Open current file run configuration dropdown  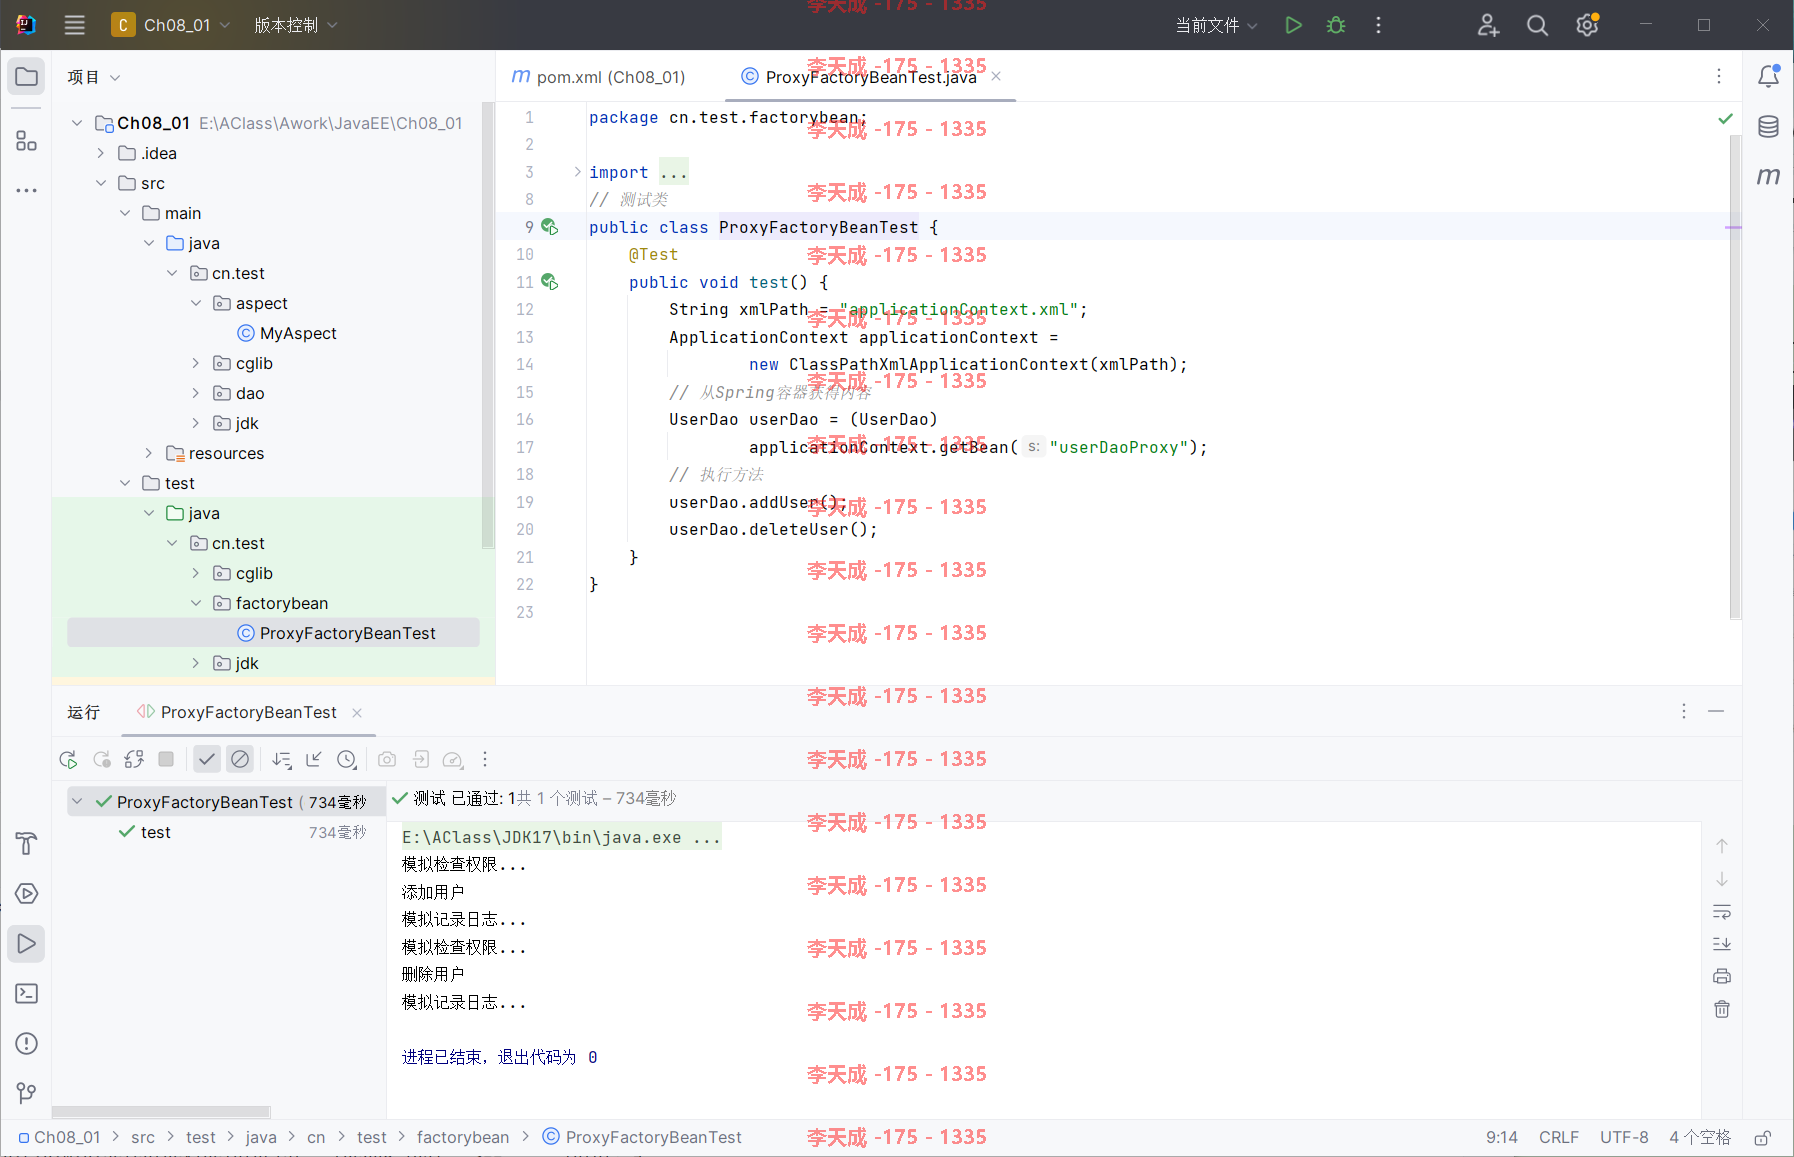(x=1216, y=25)
